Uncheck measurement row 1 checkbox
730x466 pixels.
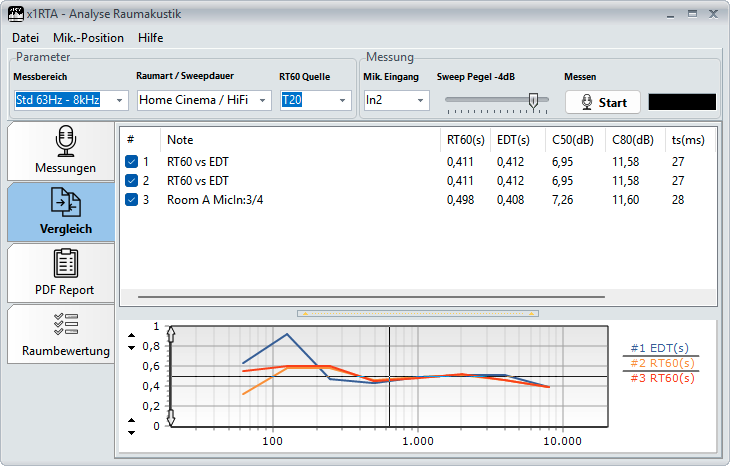pos(132,162)
